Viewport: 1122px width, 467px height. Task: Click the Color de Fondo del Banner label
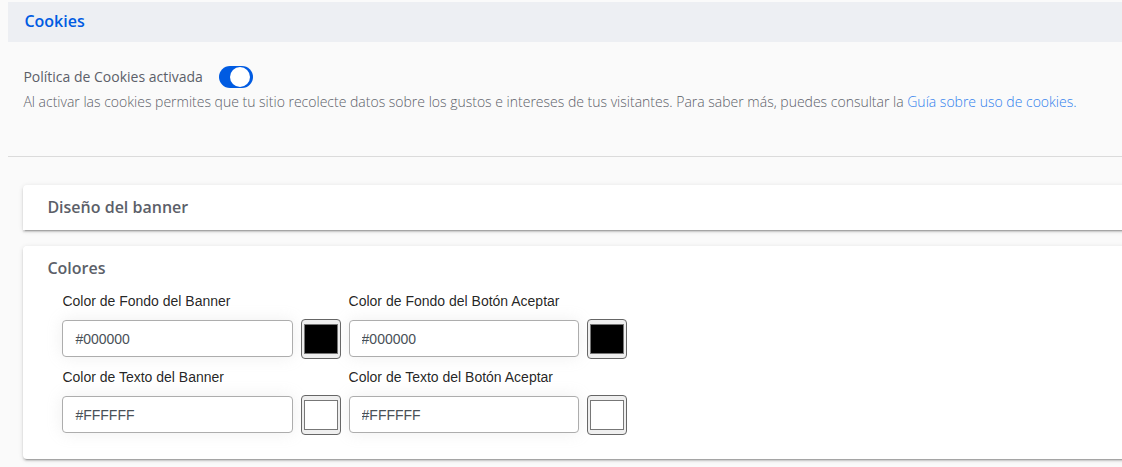146,301
